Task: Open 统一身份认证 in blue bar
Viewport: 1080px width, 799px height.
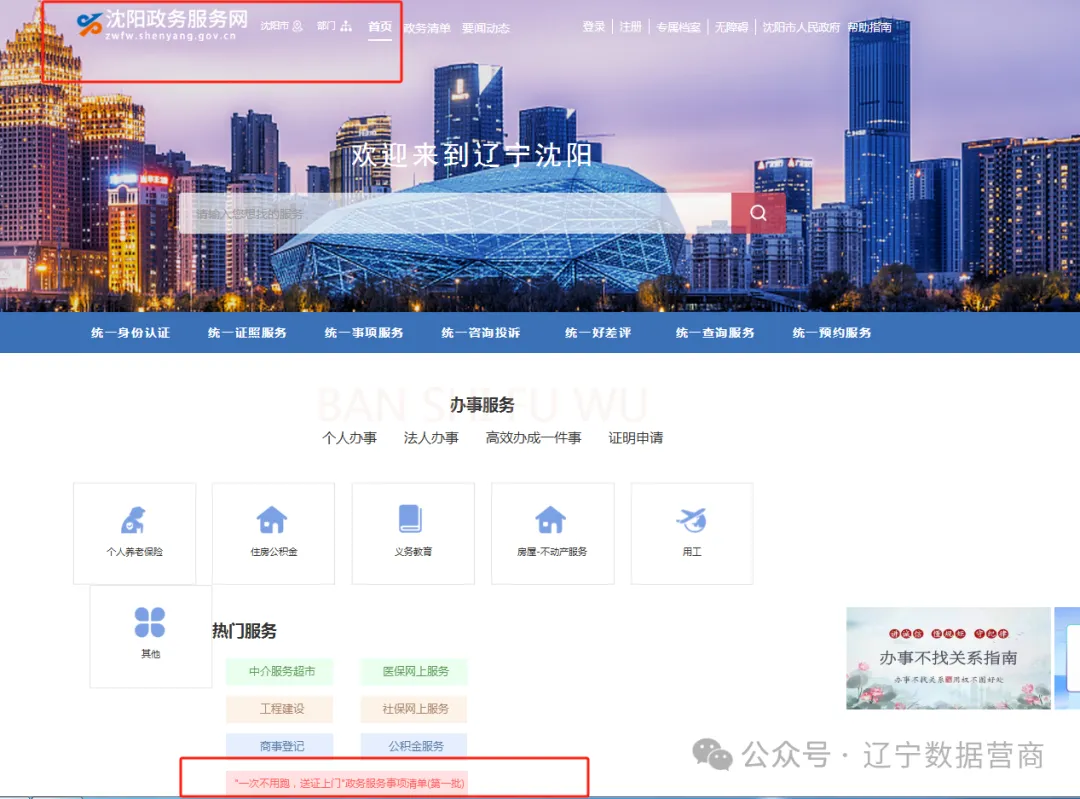Action: (130, 333)
